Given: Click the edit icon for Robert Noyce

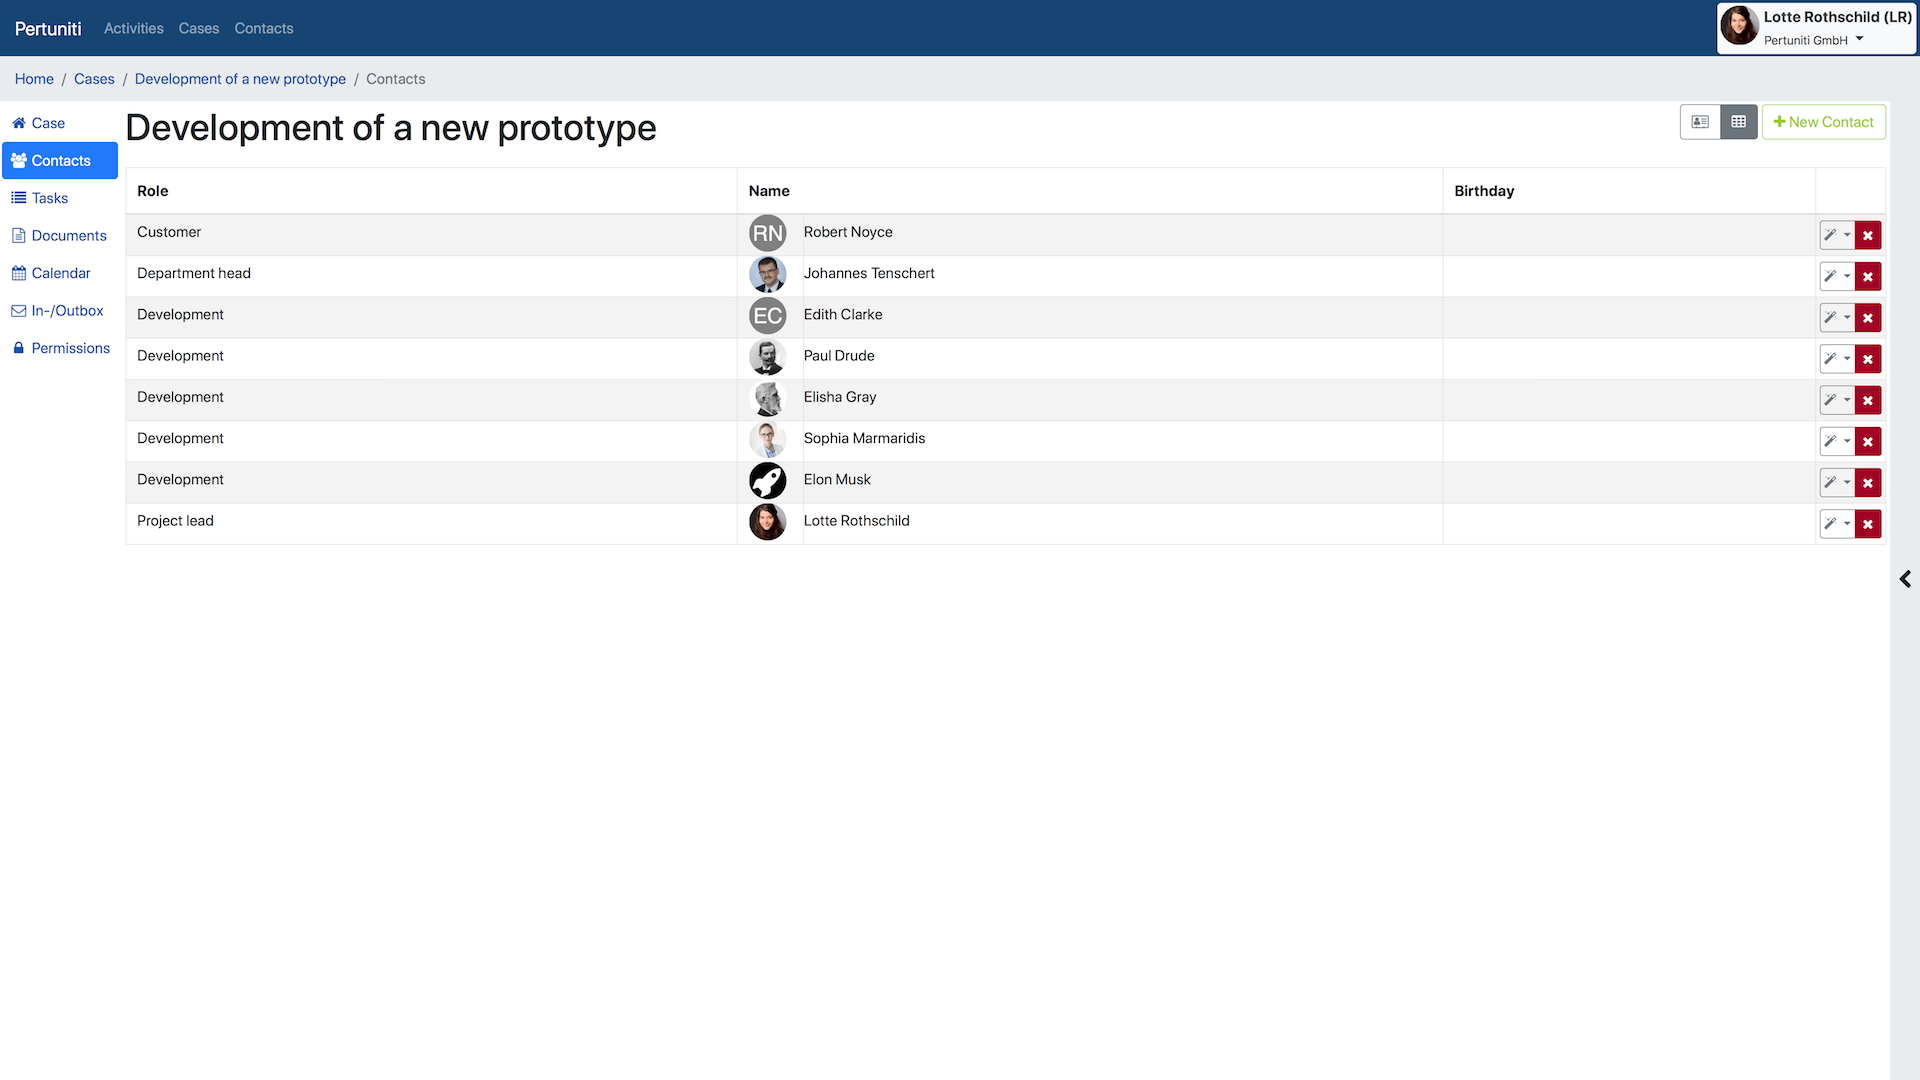Looking at the screenshot, I should pyautogui.click(x=1830, y=235).
